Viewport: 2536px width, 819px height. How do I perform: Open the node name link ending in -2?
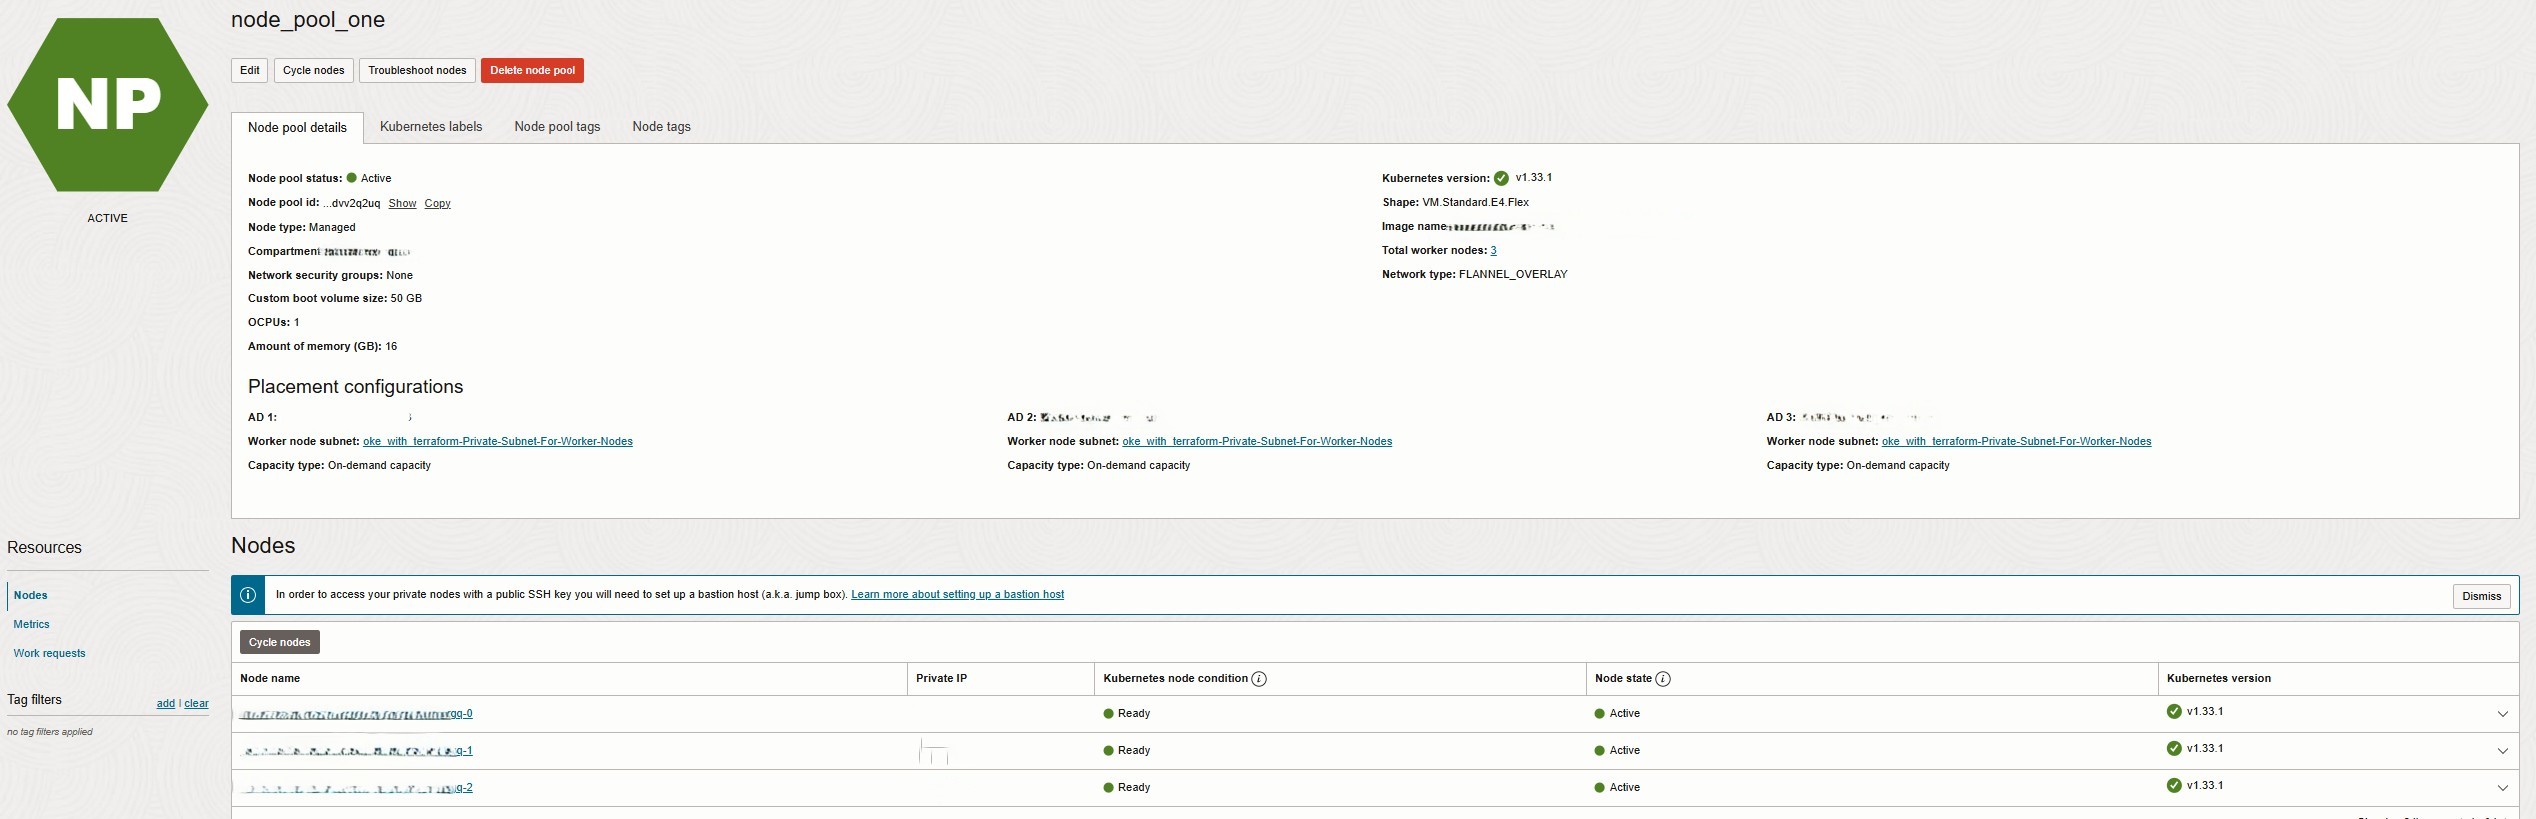tap(358, 788)
